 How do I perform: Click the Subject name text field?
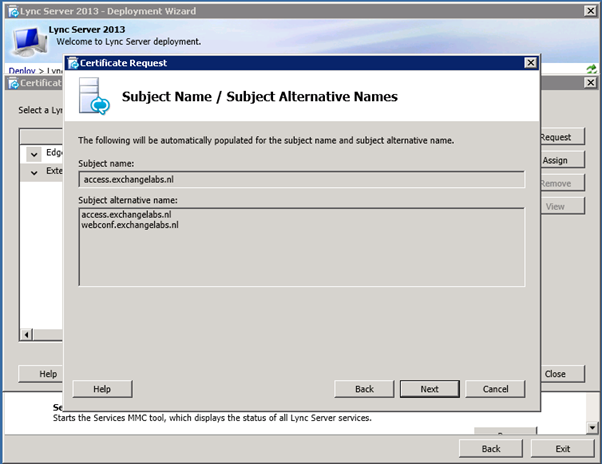(301, 179)
